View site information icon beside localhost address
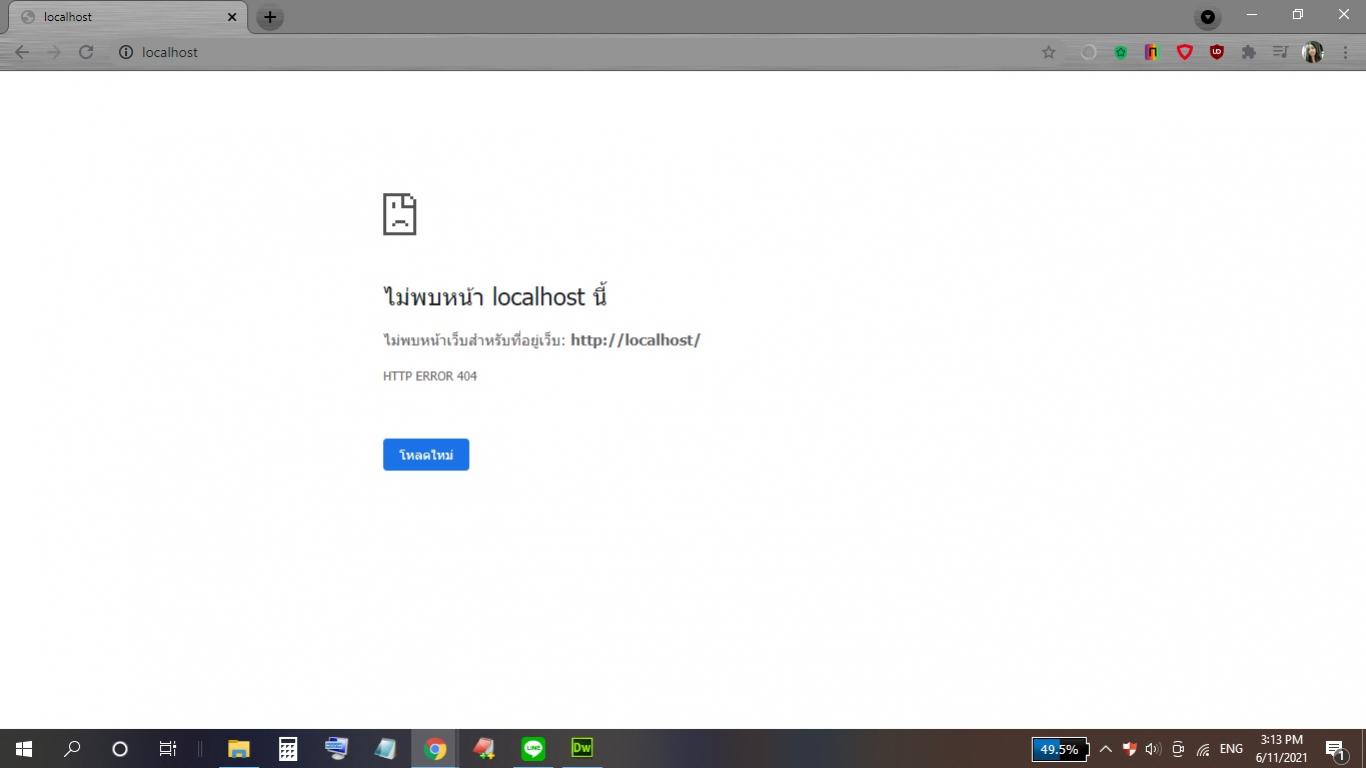The width and height of the screenshot is (1366, 768). point(126,52)
